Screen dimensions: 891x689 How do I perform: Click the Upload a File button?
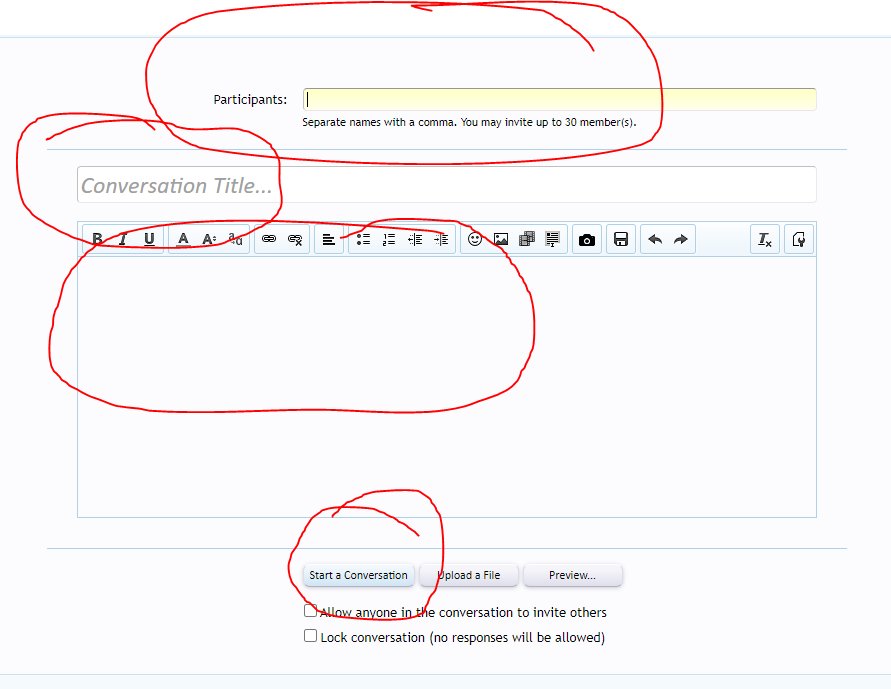(469, 575)
